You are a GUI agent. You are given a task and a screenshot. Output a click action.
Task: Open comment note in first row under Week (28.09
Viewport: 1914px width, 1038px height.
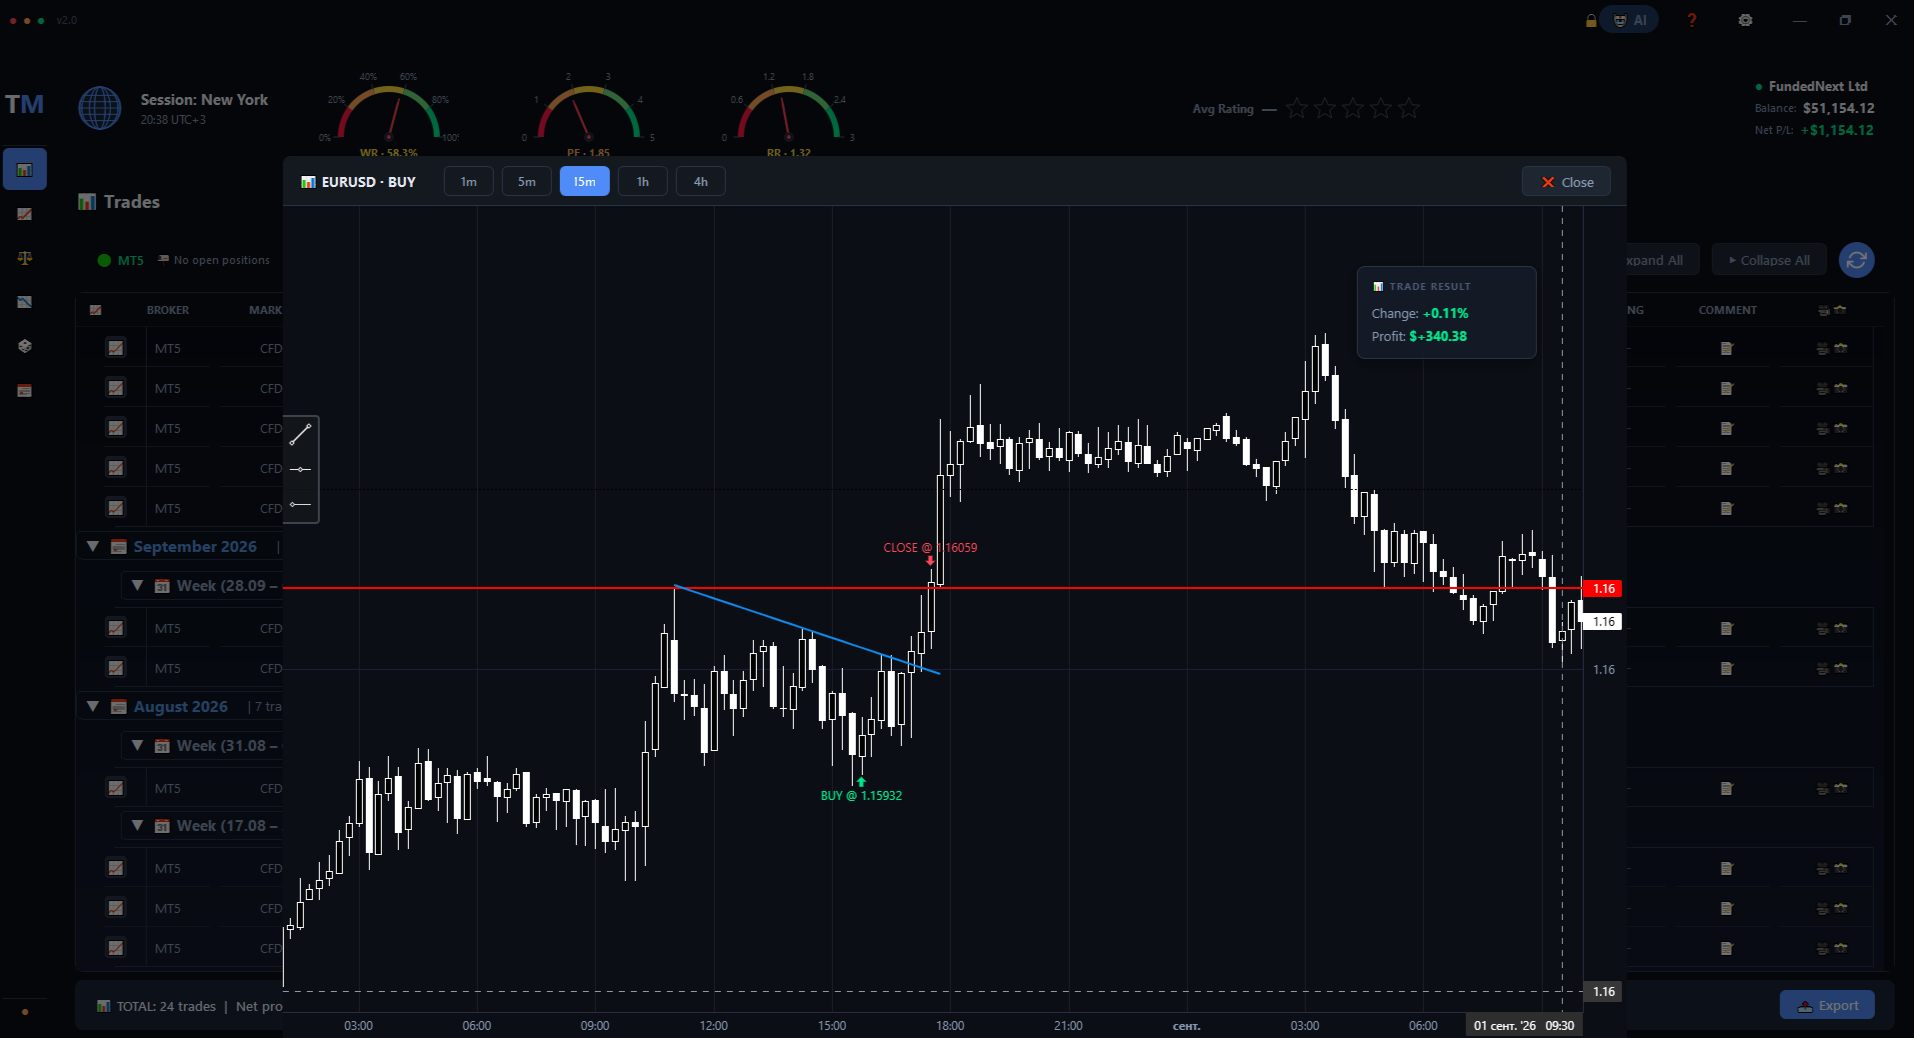(x=1726, y=628)
